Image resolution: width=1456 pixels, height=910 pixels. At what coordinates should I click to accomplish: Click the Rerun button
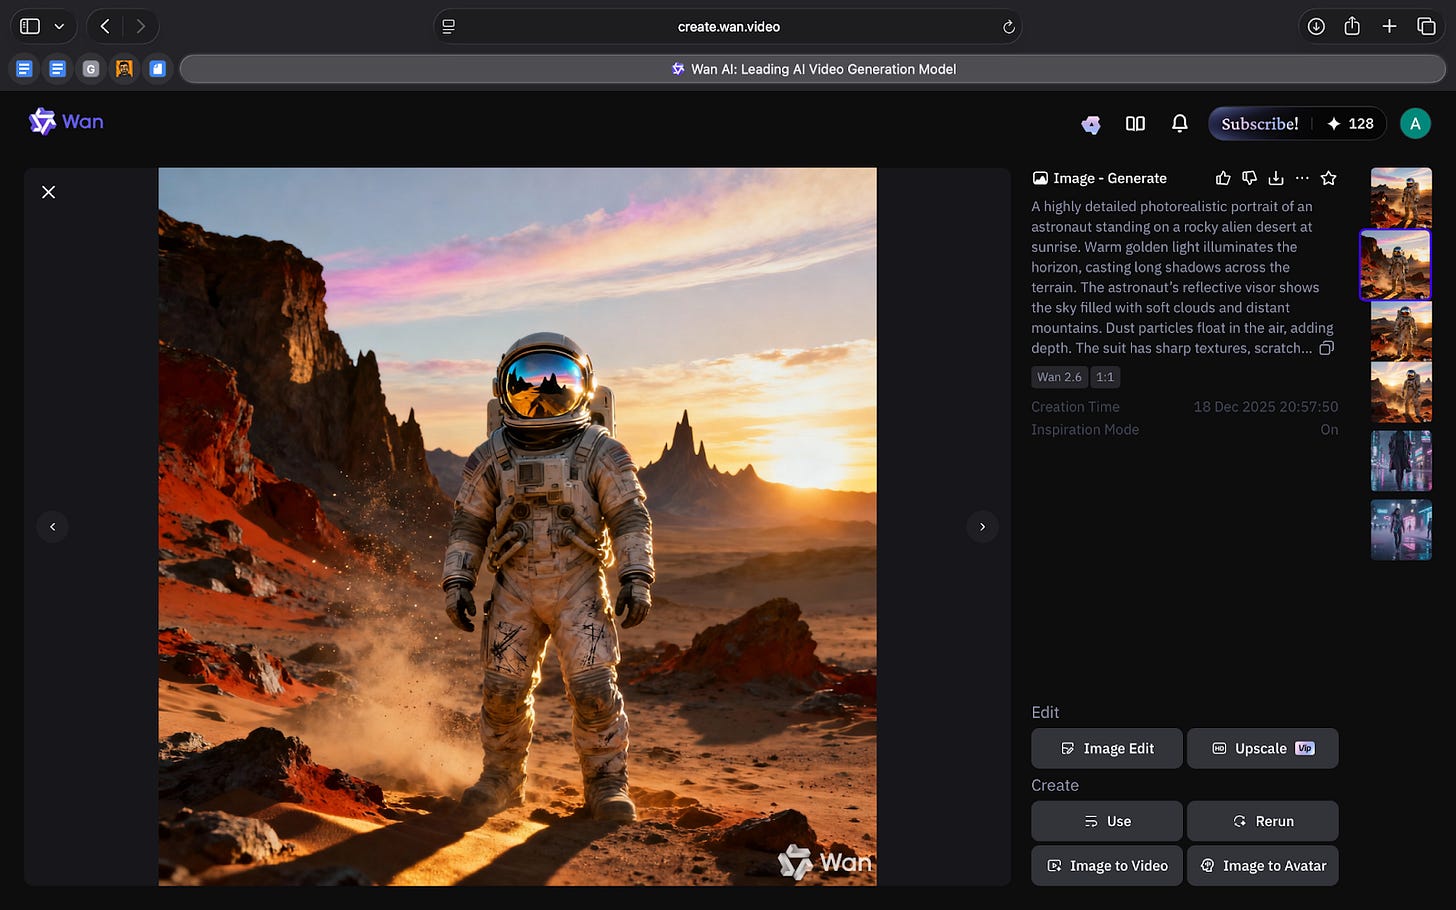1262,821
